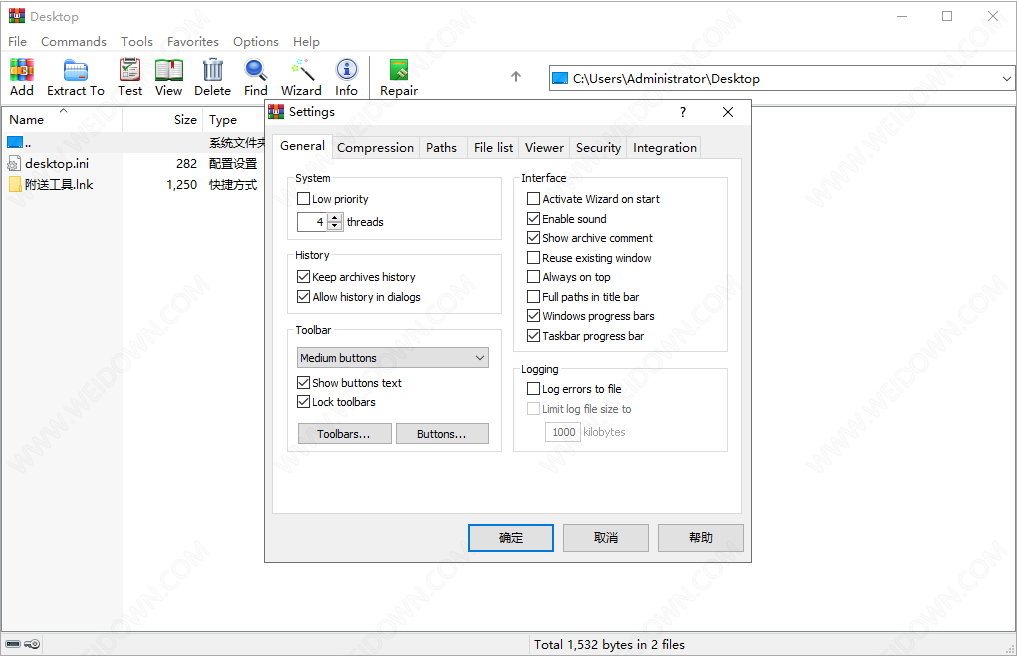This screenshot has height=656, width=1017.
Task: Click the Info toolbar icon
Action: tap(346, 70)
